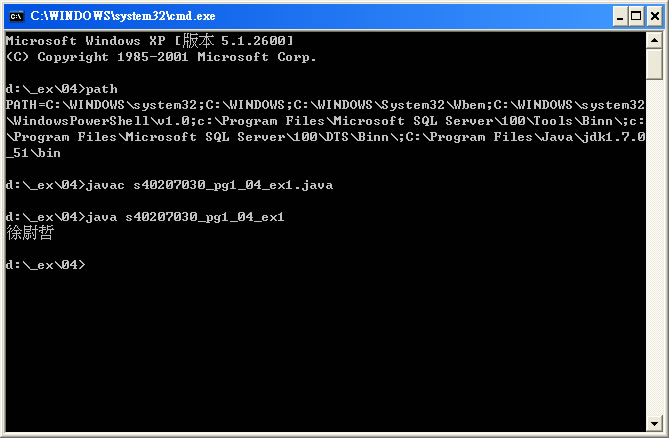Click the path command after the first prompt
The height and width of the screenshot is (438, 669).
(102, 89)
